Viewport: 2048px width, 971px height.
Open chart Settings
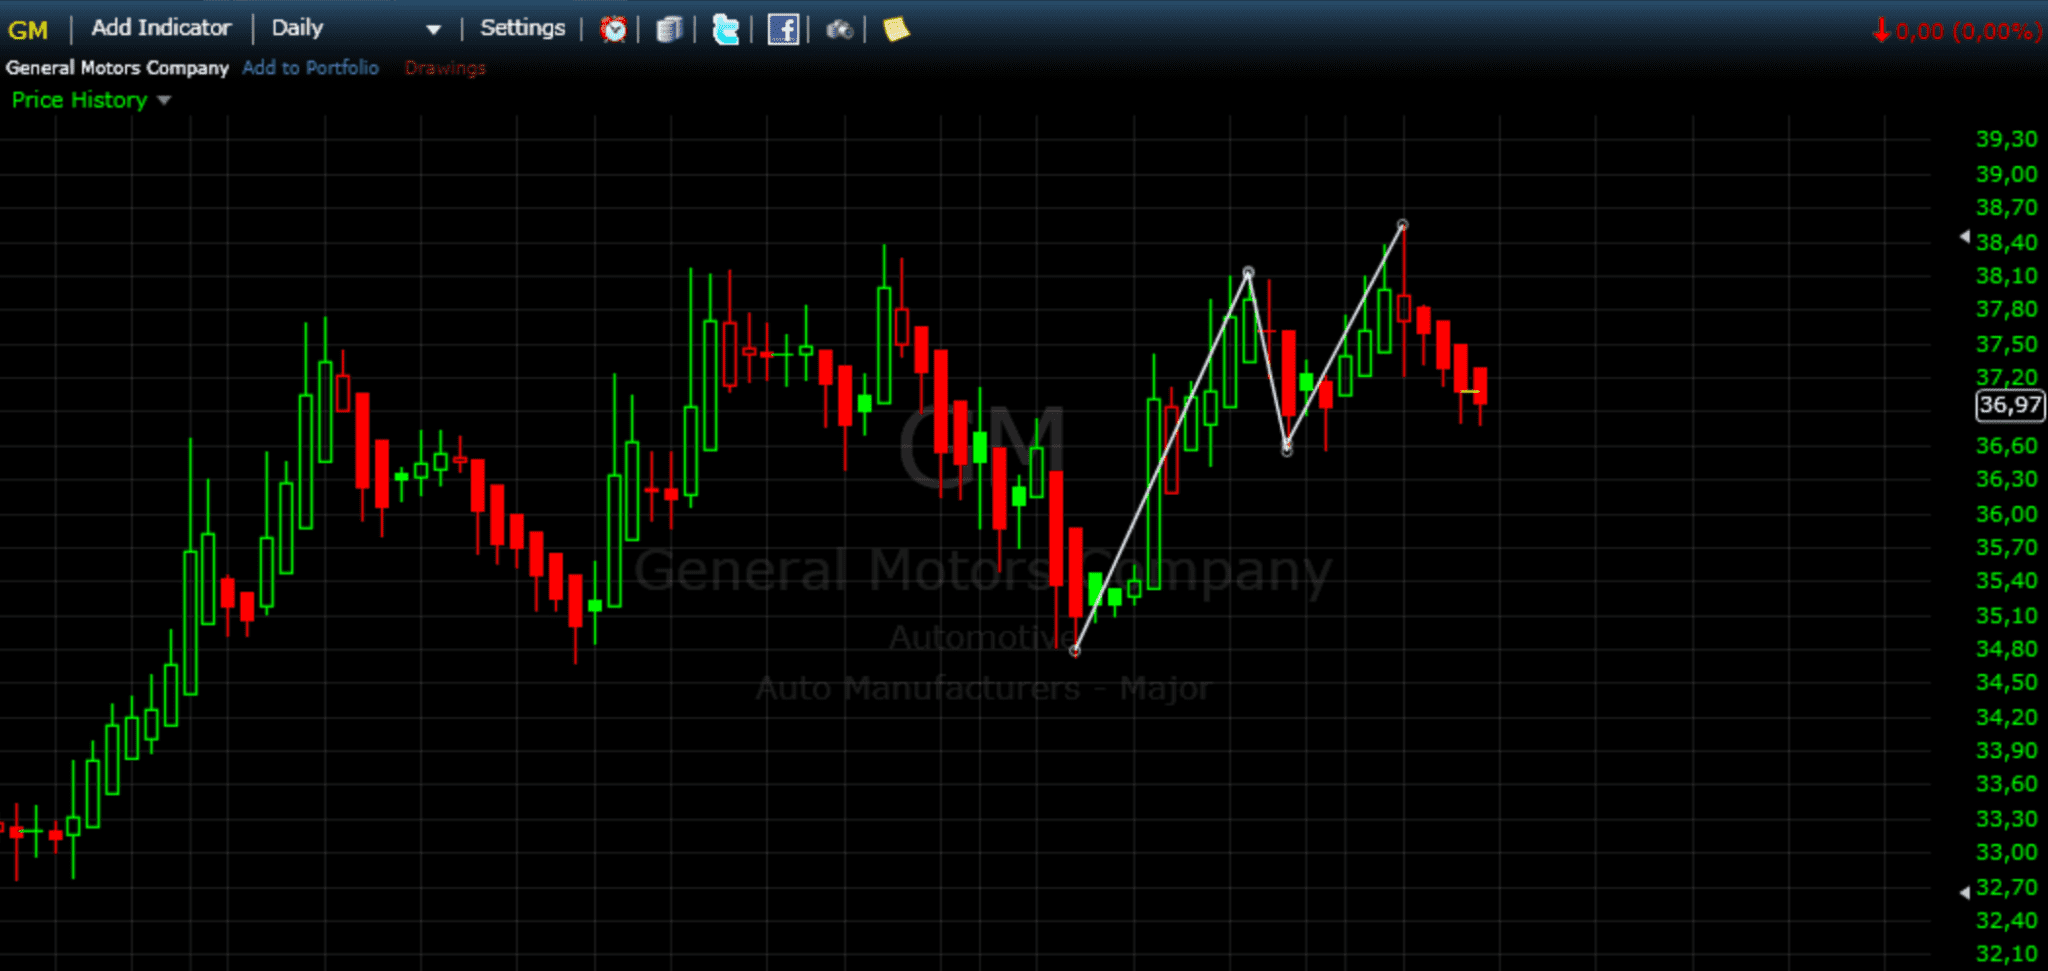coord(522,28)
